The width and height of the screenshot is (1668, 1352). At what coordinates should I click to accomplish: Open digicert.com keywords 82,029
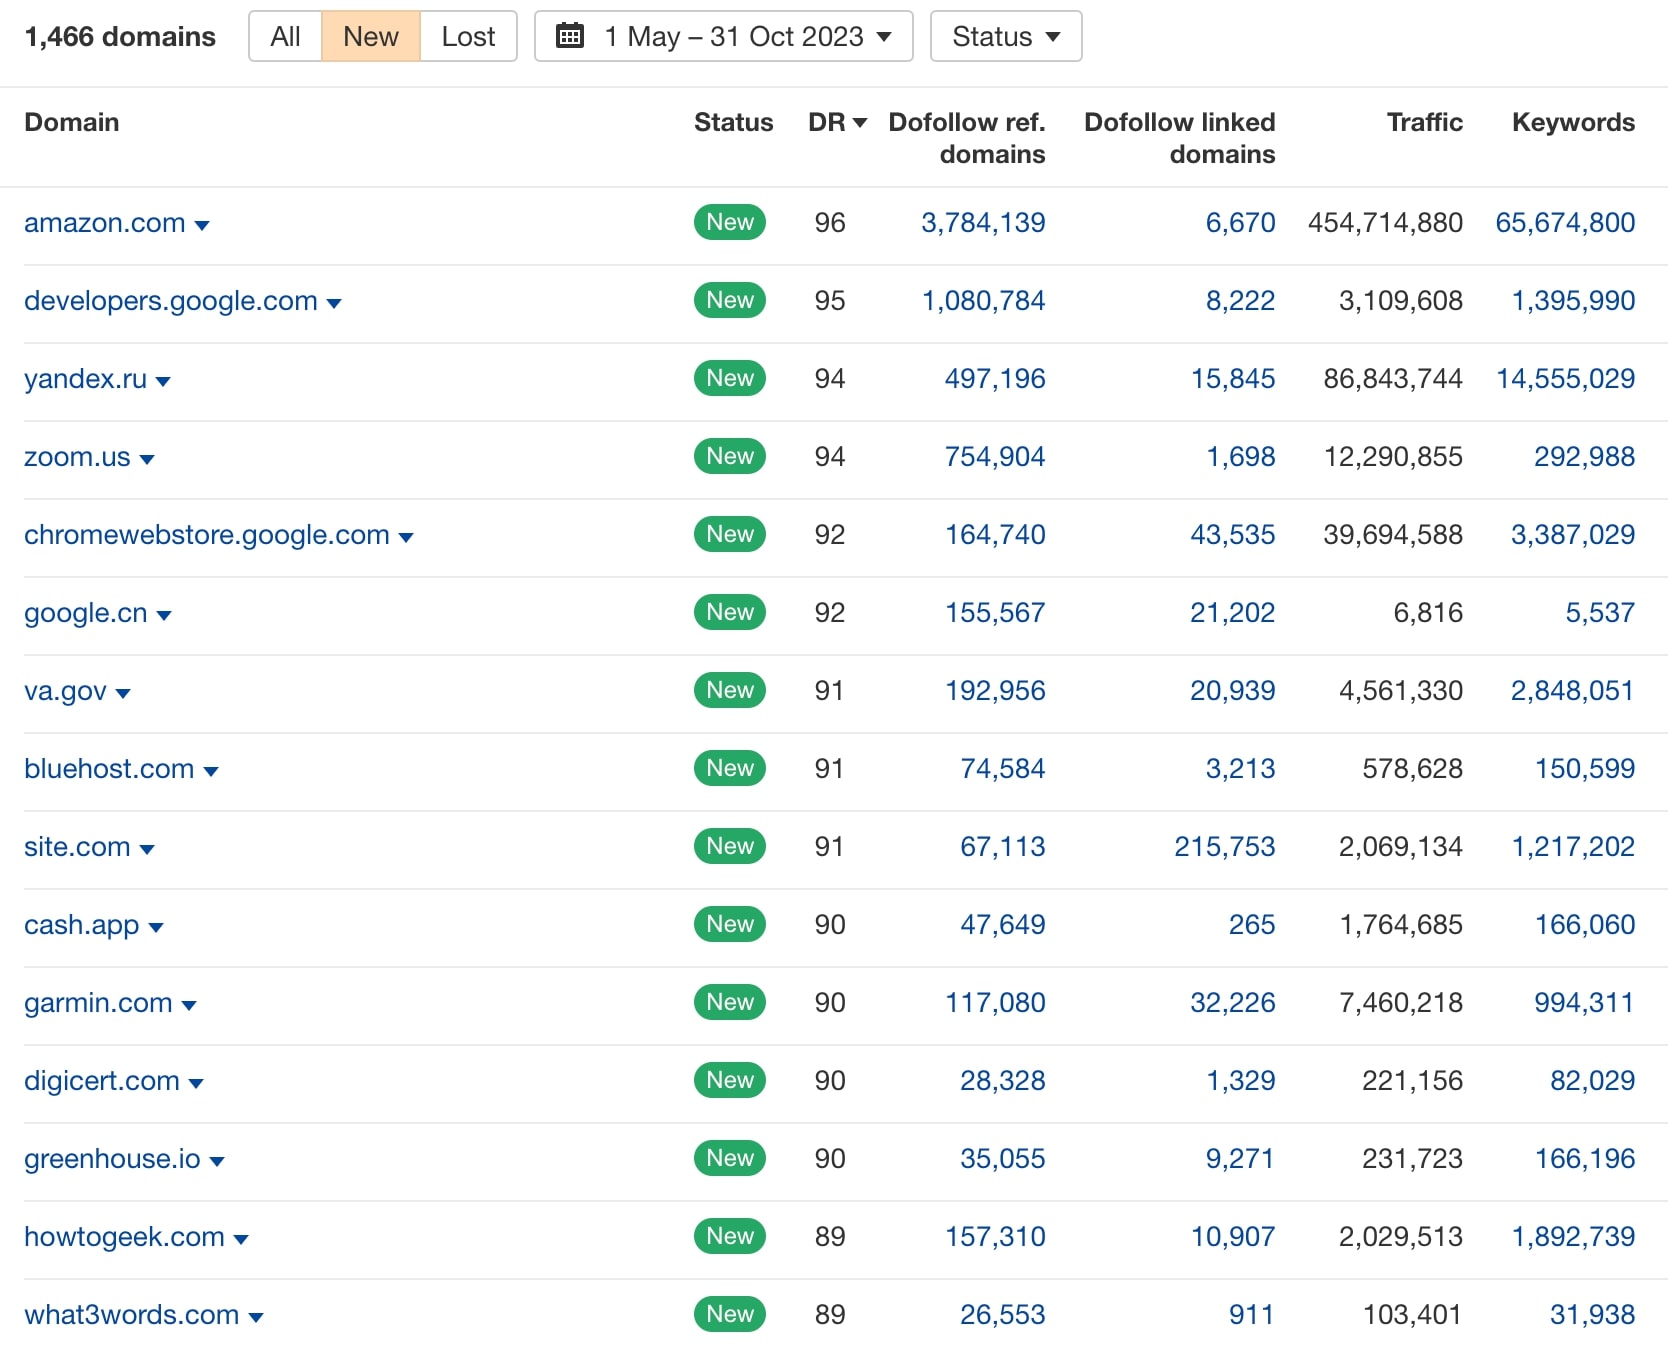click(1593, 1080)
